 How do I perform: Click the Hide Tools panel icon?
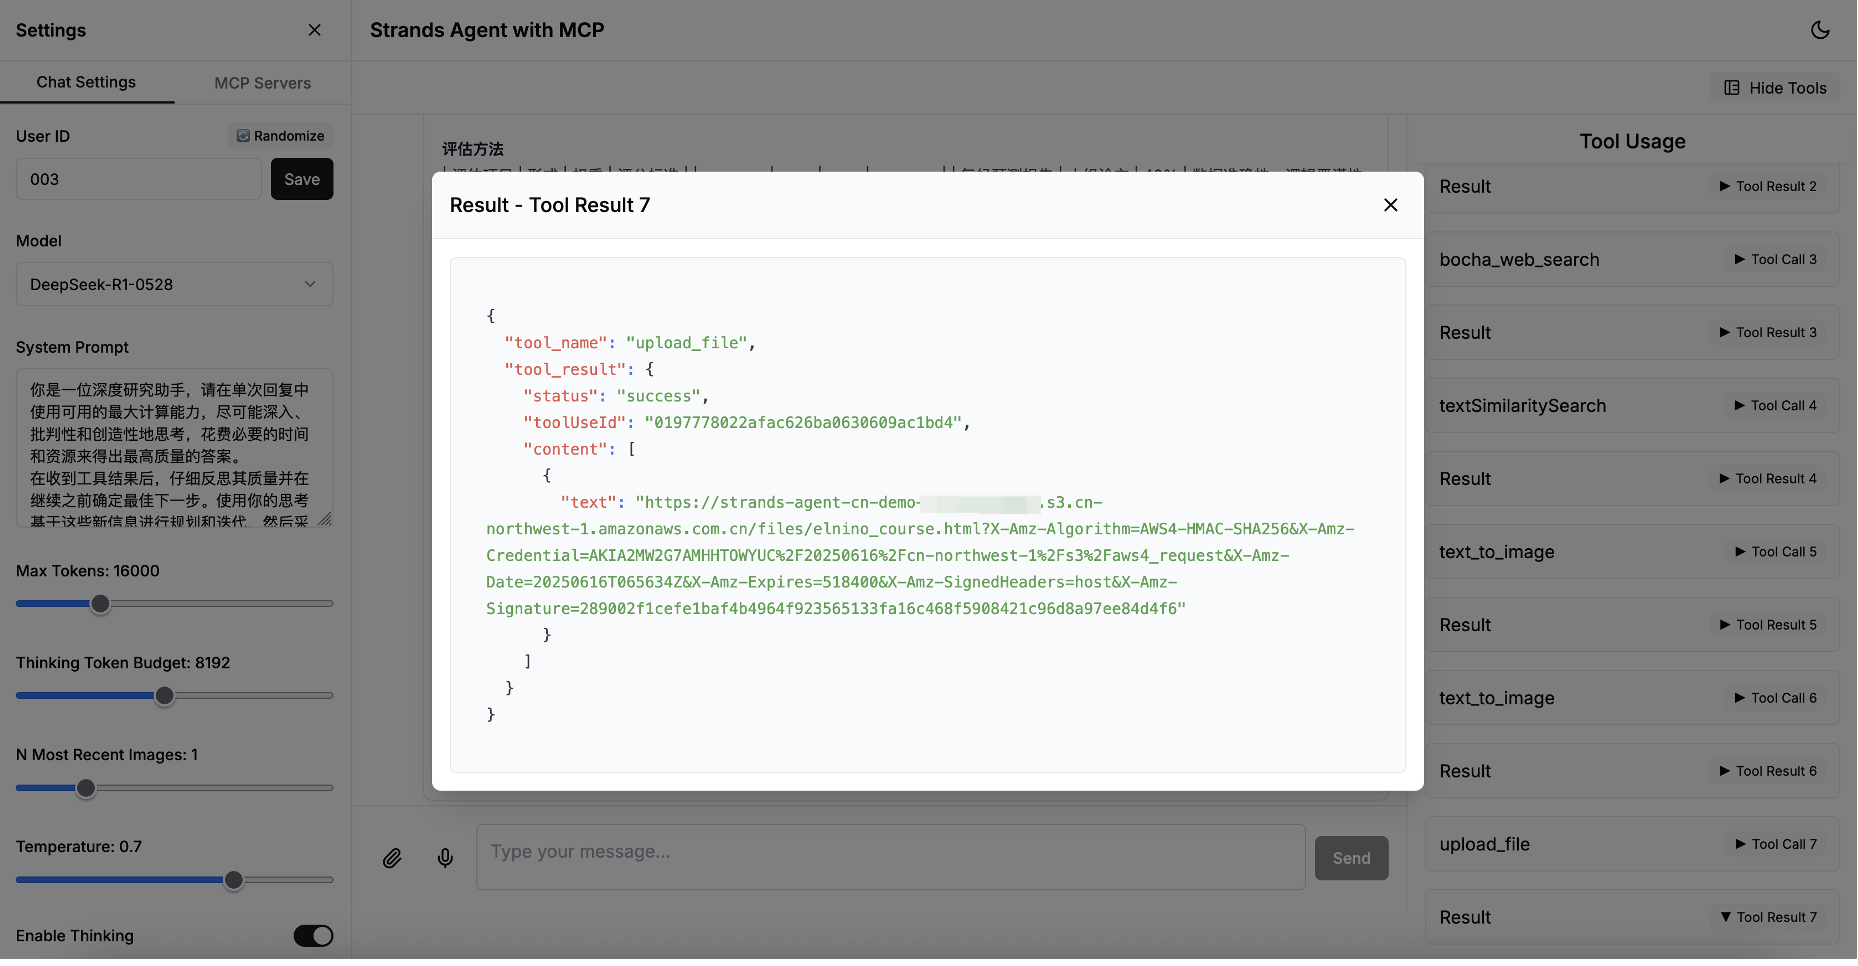tap(1732, 88)
